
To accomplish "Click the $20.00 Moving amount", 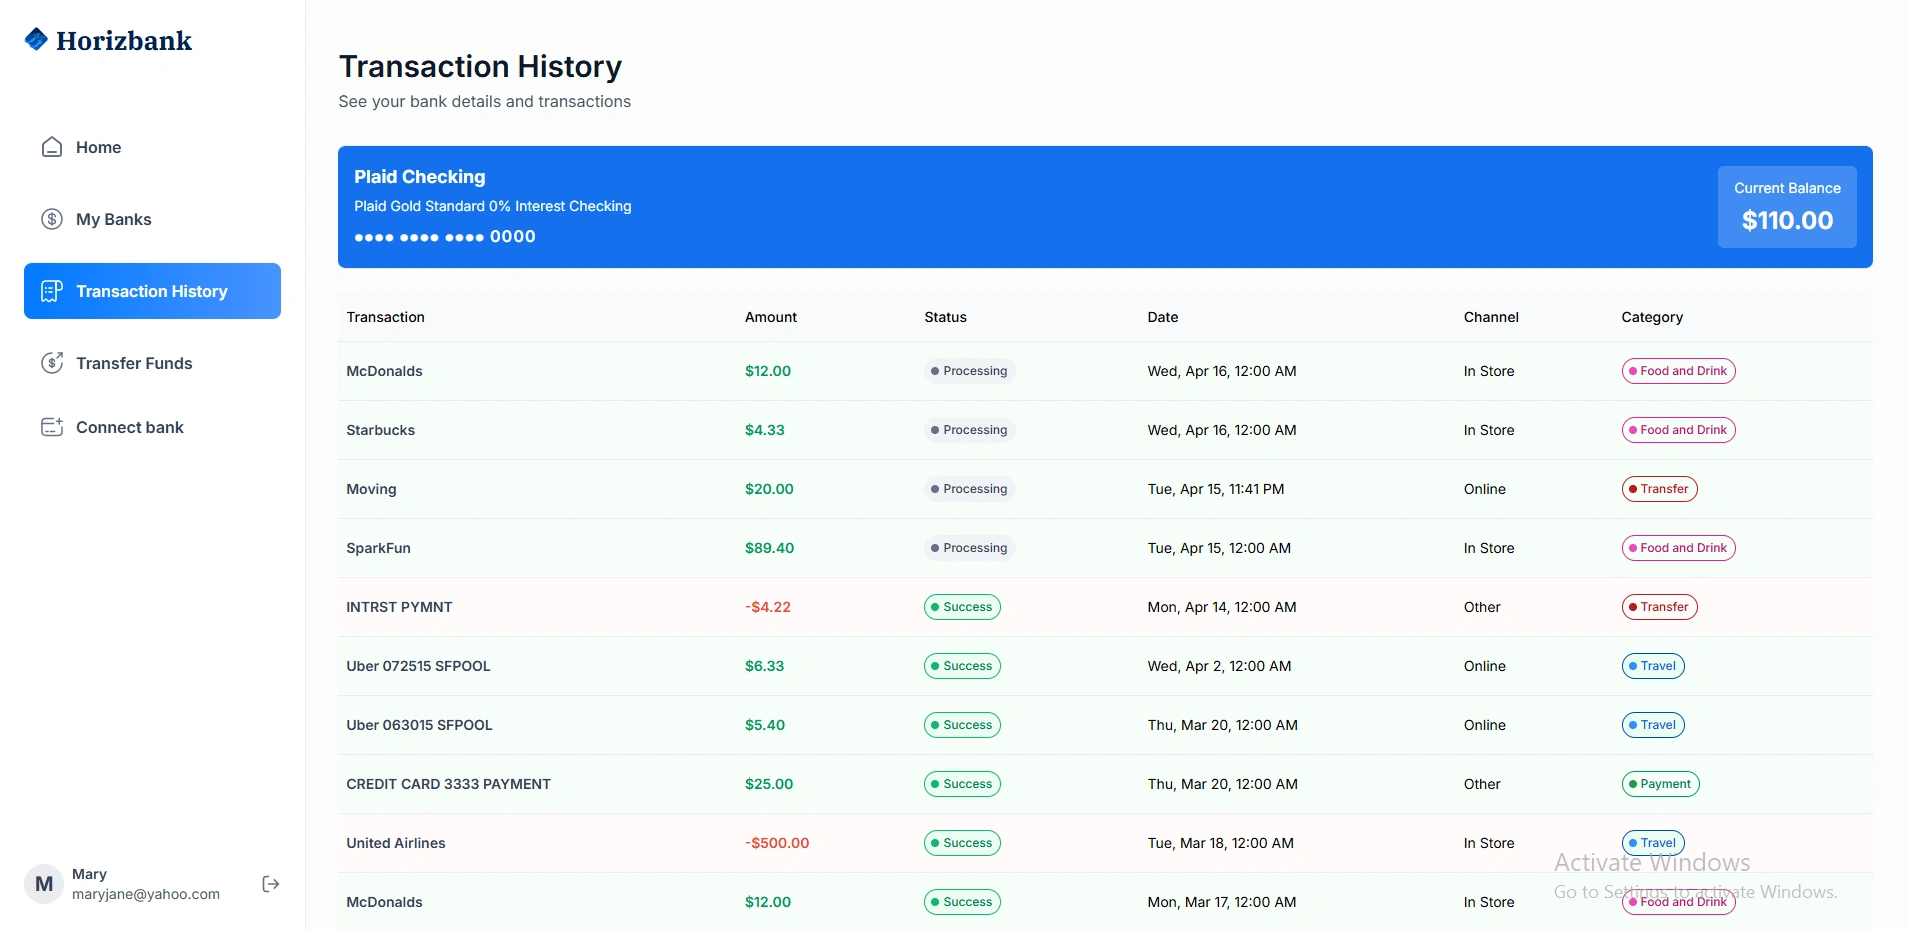I will pos(769,489).
